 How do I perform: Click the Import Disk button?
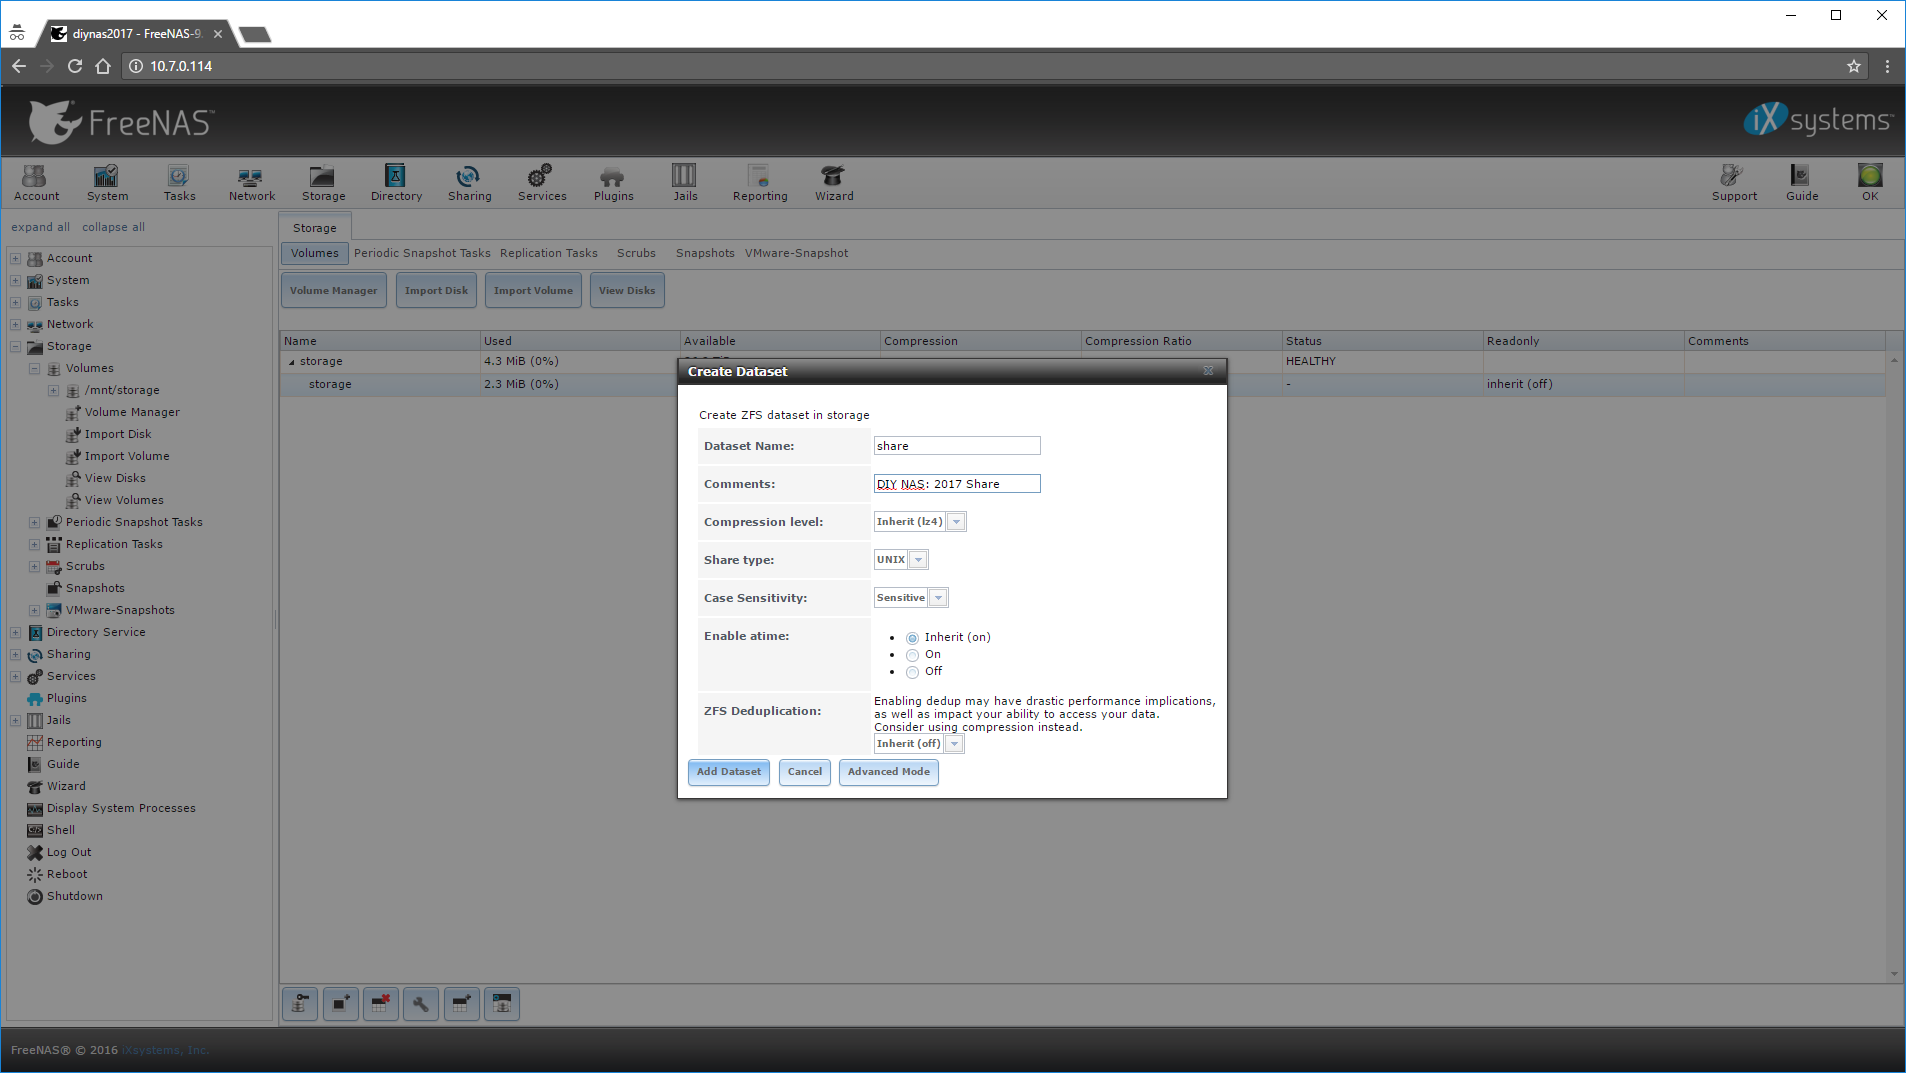[436, 291]
